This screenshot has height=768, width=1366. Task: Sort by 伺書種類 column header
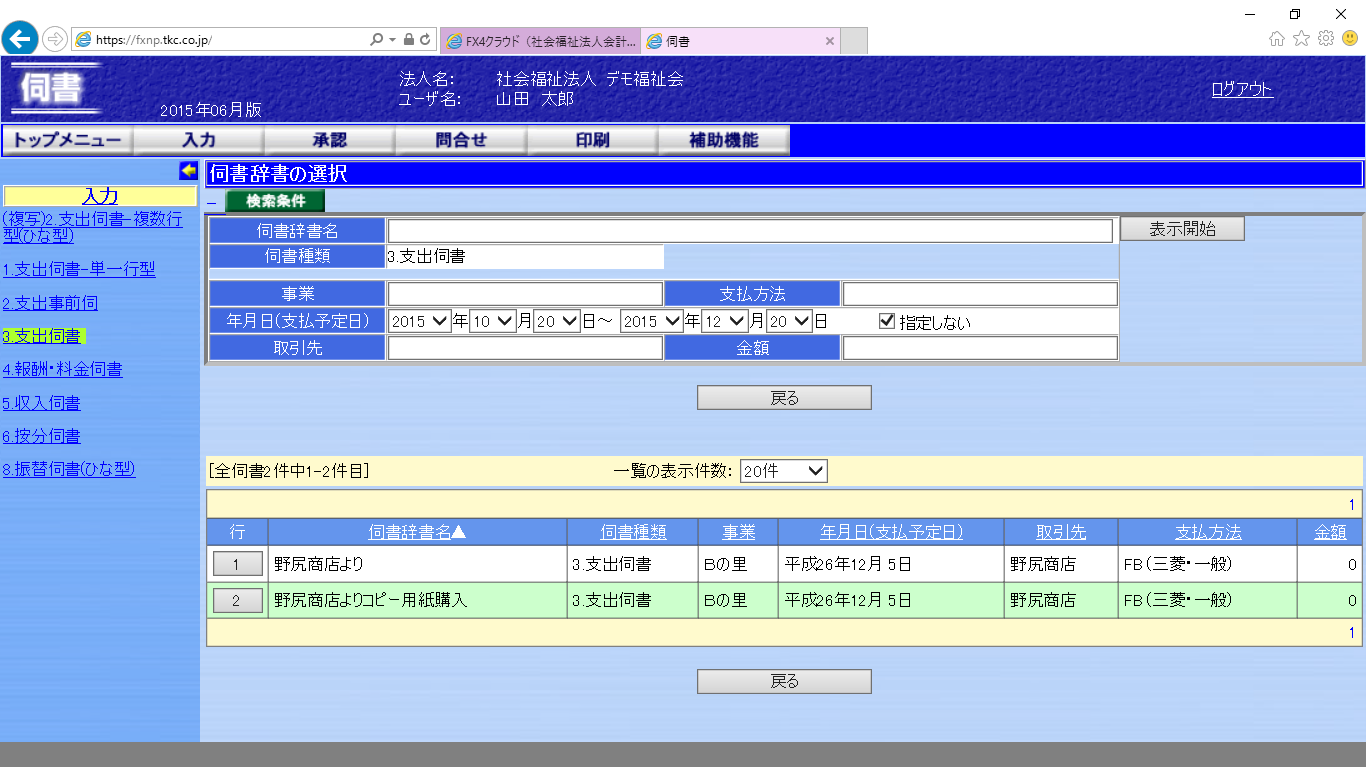click(x=633, y=533)
